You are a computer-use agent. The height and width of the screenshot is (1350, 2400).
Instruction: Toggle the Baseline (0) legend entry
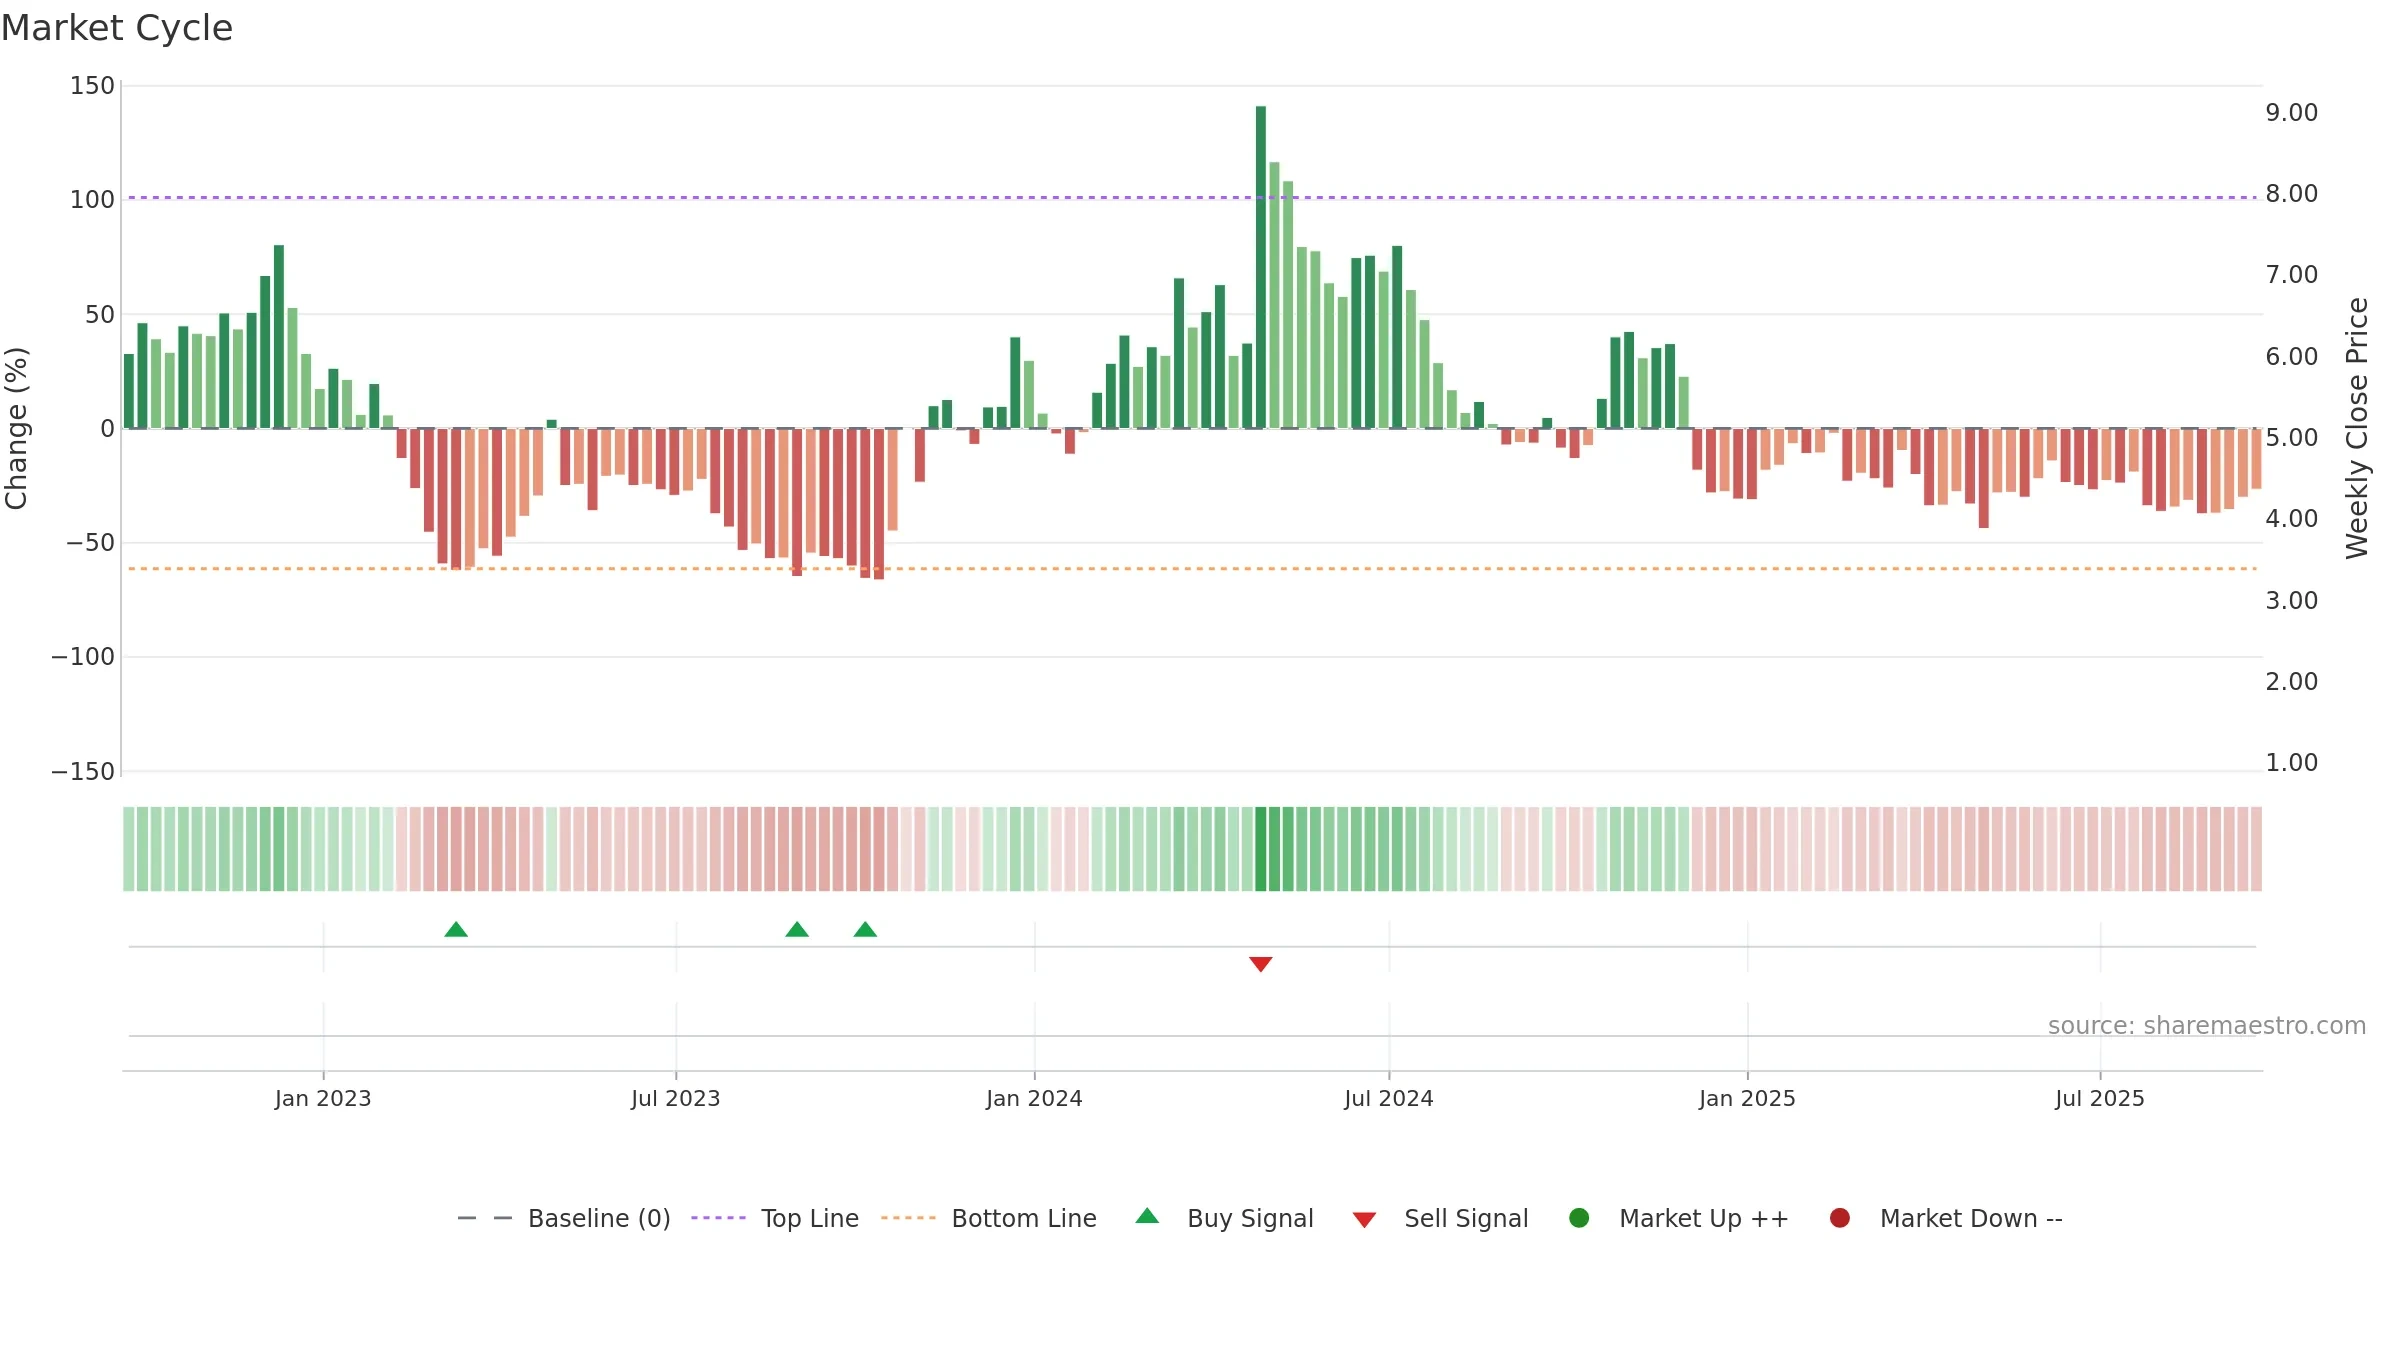pos(563,1218)
